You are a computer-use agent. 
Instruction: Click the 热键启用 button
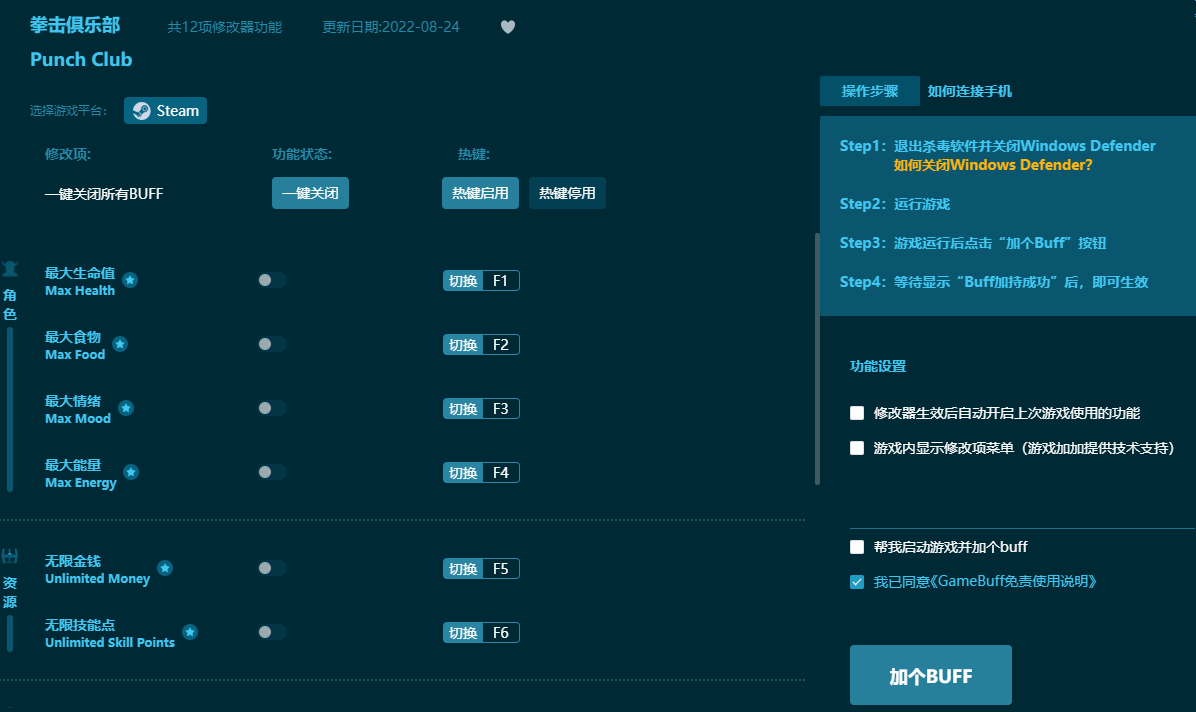(481, 193)
